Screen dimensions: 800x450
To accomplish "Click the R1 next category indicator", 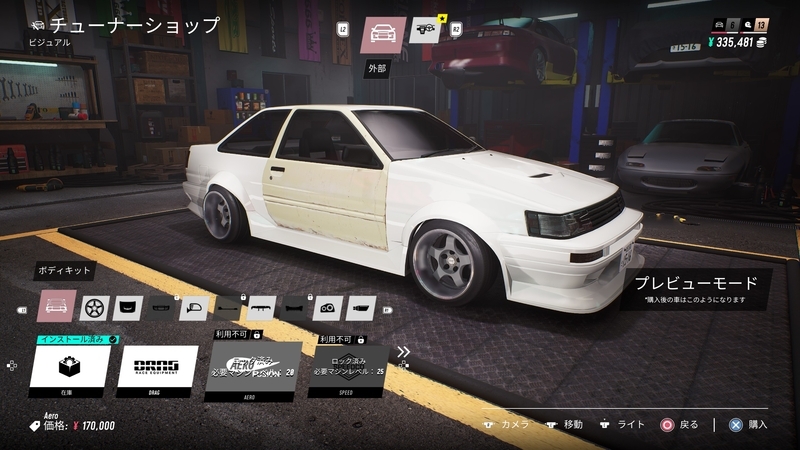I will click(x=388, y=310).
